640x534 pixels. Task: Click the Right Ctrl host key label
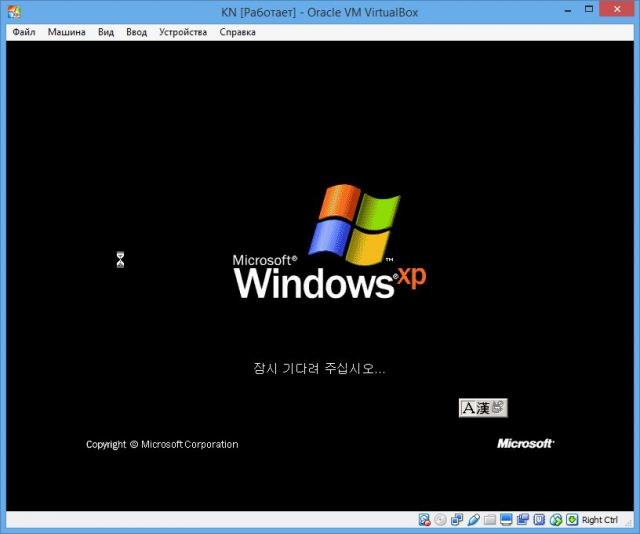coord(600,520)
